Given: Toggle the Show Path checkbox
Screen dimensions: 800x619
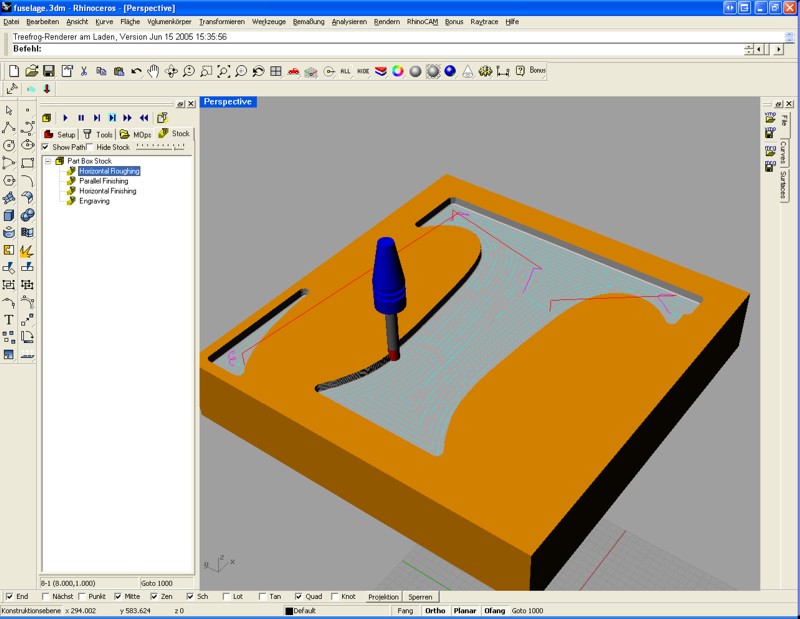Looking at the screenshot, I should (x=46, y=147).
